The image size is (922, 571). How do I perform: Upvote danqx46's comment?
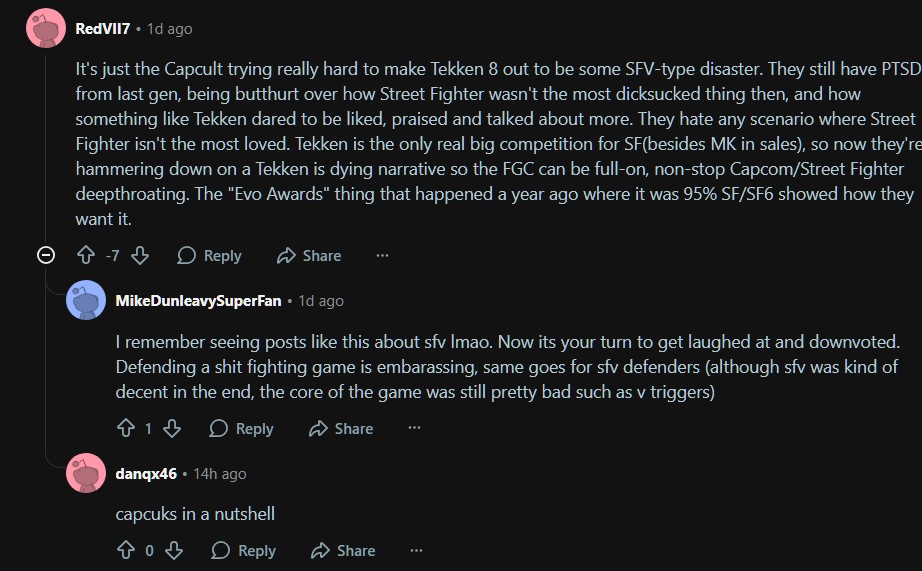click(126, 550)
